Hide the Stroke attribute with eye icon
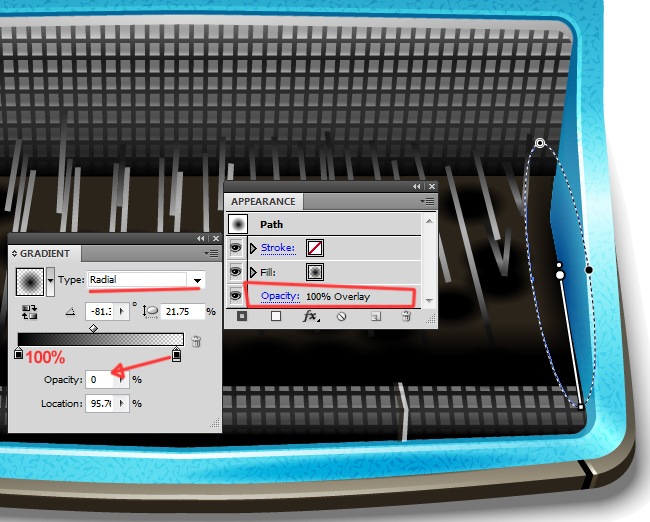 point(238,248)
